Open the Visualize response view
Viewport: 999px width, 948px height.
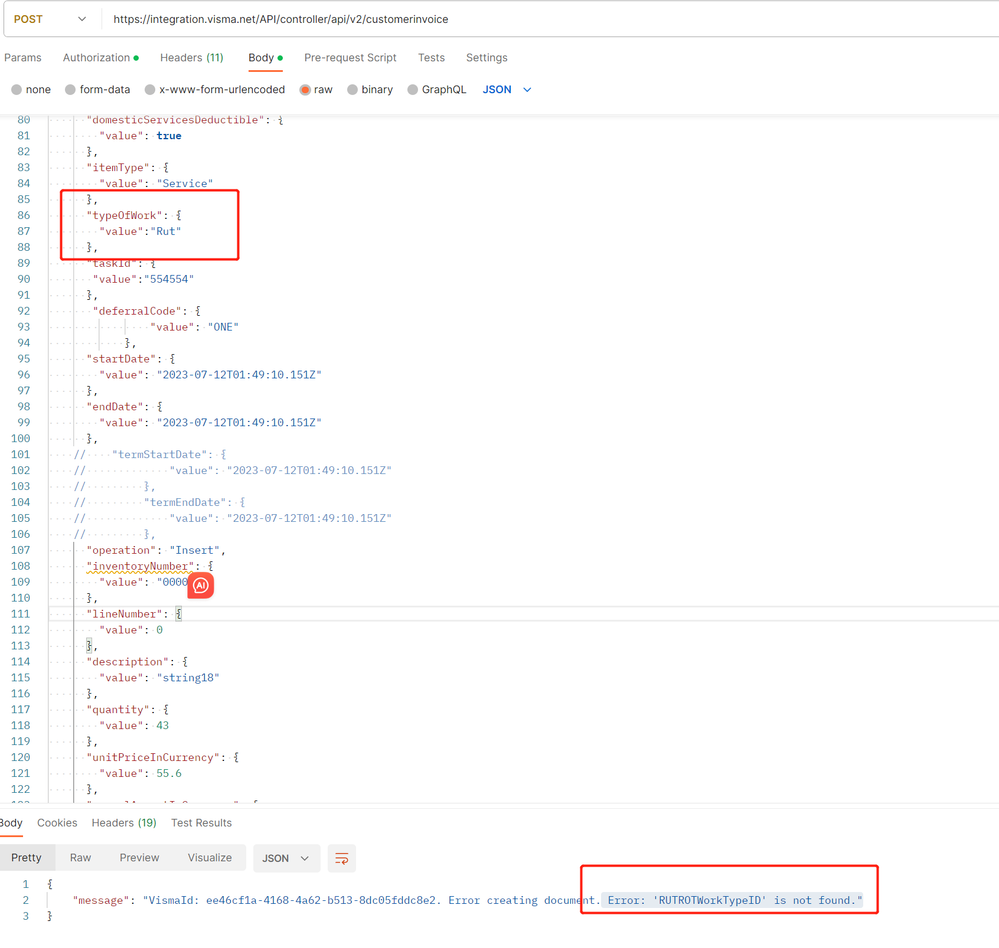(x=210, y=858)
